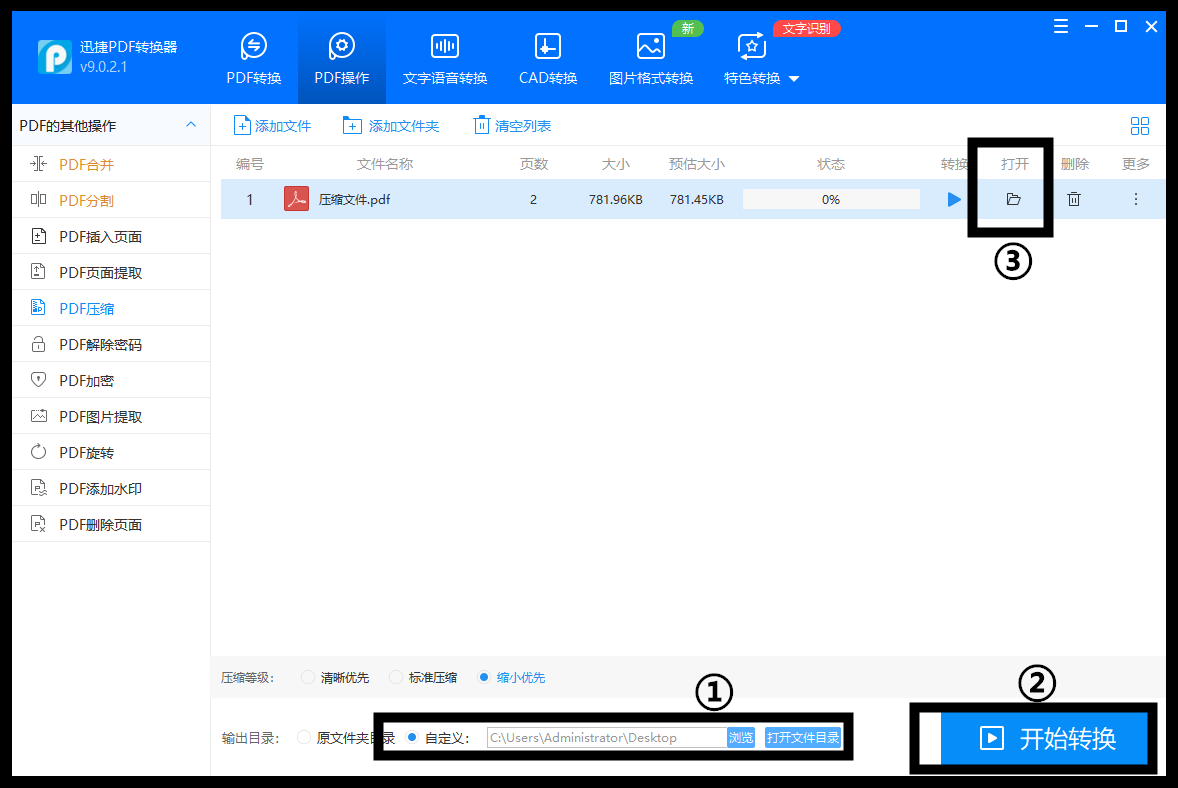Select 标准压缩 compression level
The width and height of the screenshot is (1178, 788).
pos(423,678)
